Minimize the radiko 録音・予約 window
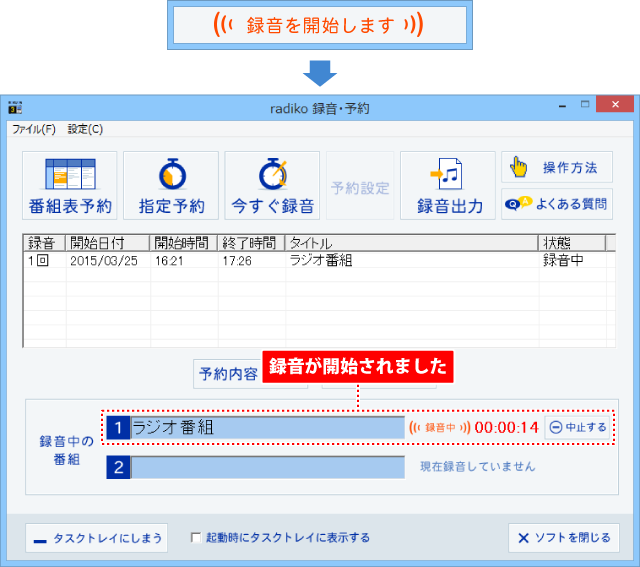 (x=562, y=106)
